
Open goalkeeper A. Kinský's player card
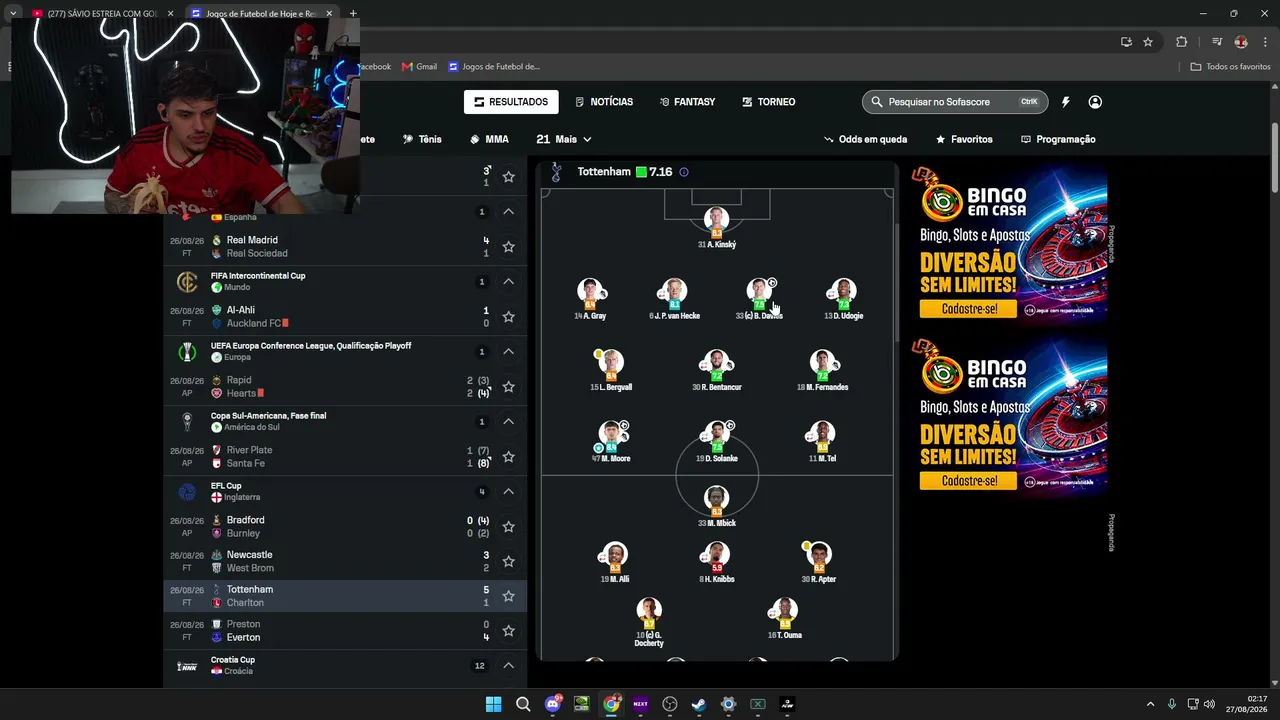(716, 229)
